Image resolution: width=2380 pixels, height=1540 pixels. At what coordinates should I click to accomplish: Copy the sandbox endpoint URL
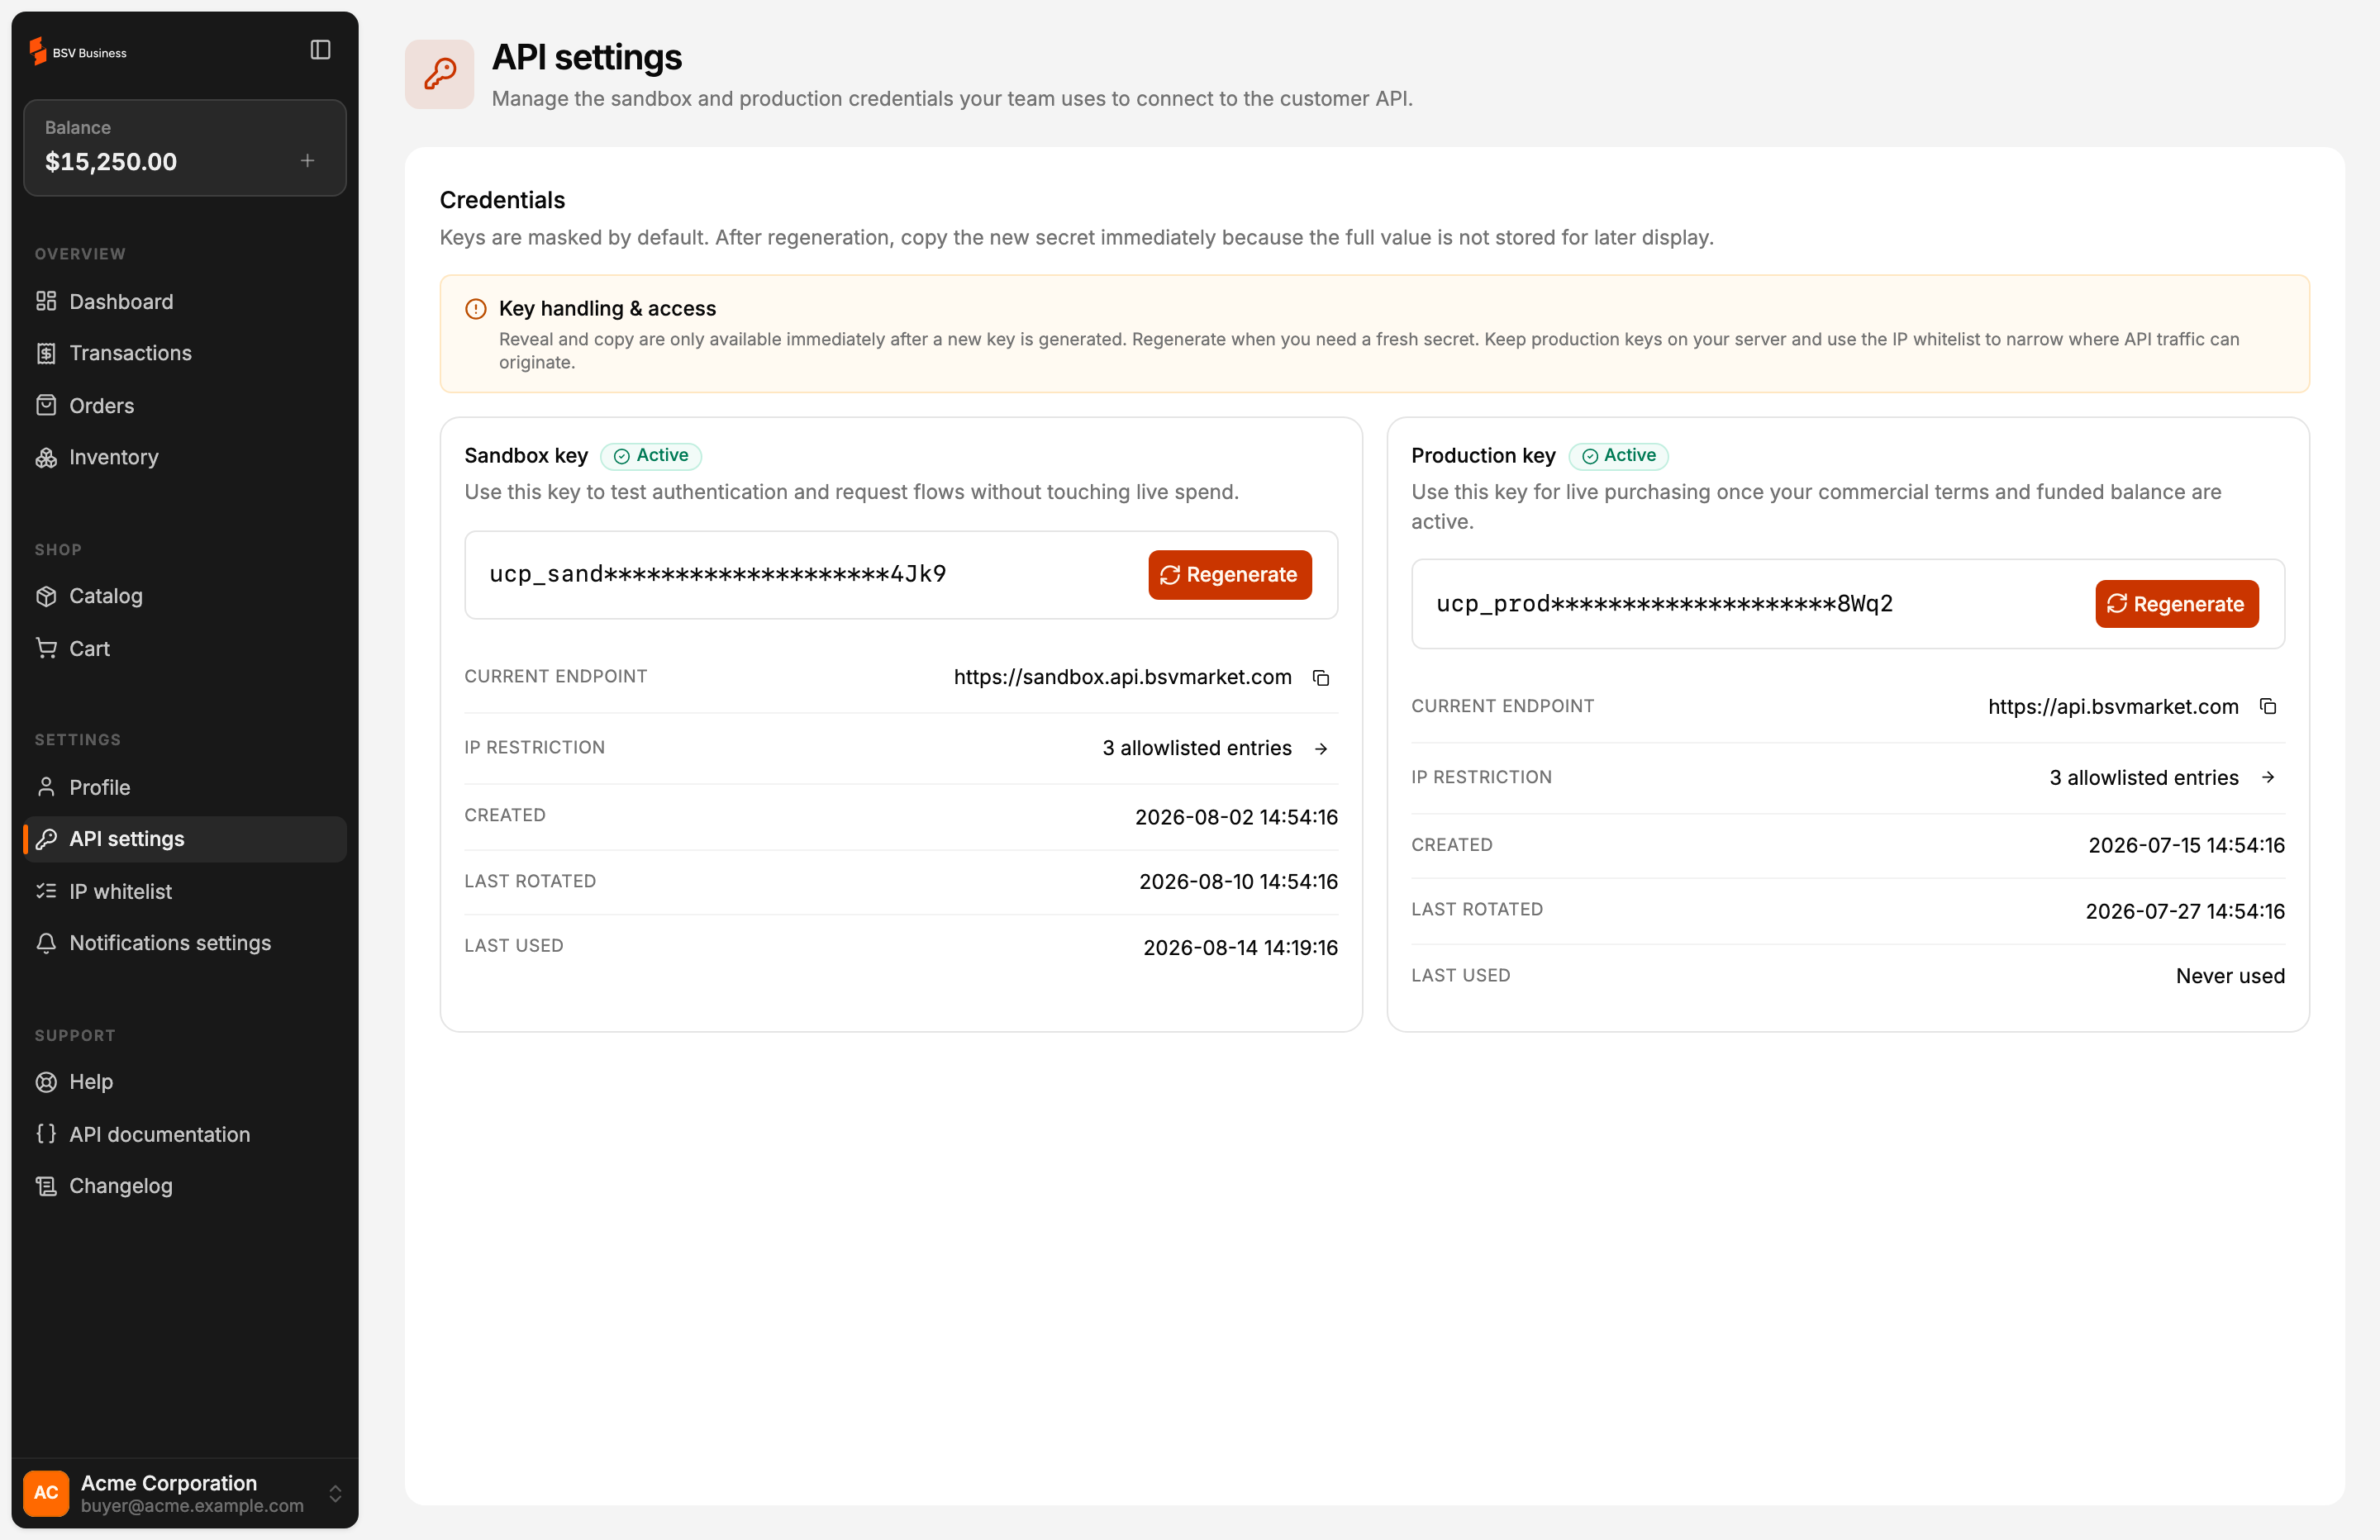(x=1321, y=678)
